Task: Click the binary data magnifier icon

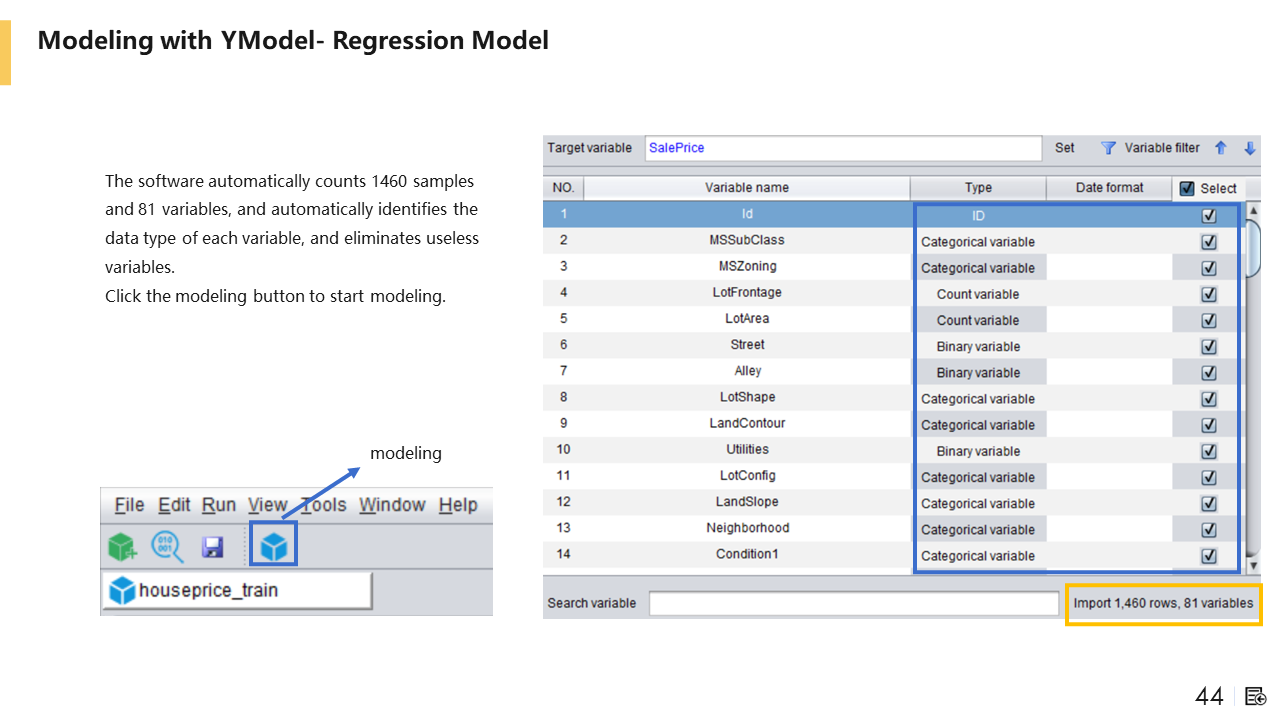Action: (x=167, y=547)
